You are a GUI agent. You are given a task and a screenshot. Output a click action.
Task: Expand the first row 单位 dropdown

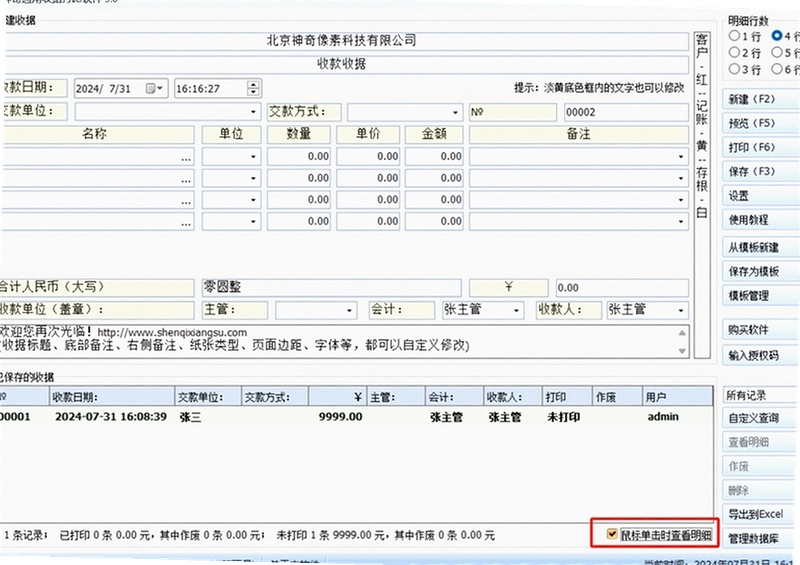pyautogui.click(x=253, y=157)
